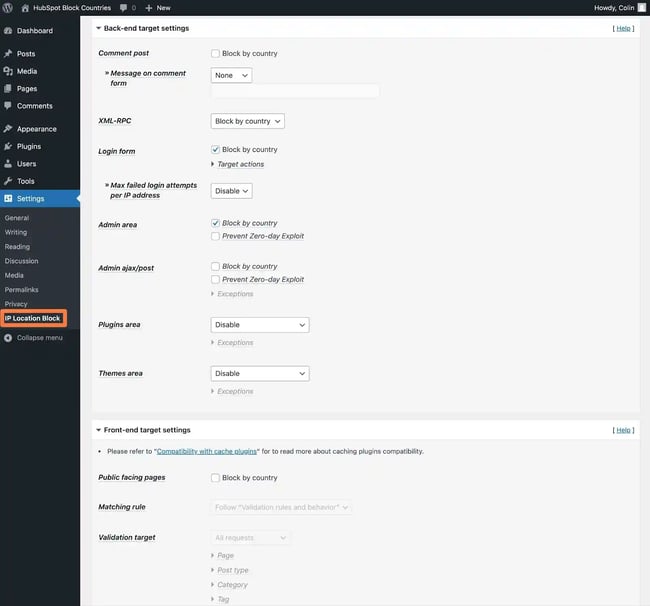Screen dimensions: 650x606
Task: Click Howdy, Colin account link
Action: tap(614, 8)
